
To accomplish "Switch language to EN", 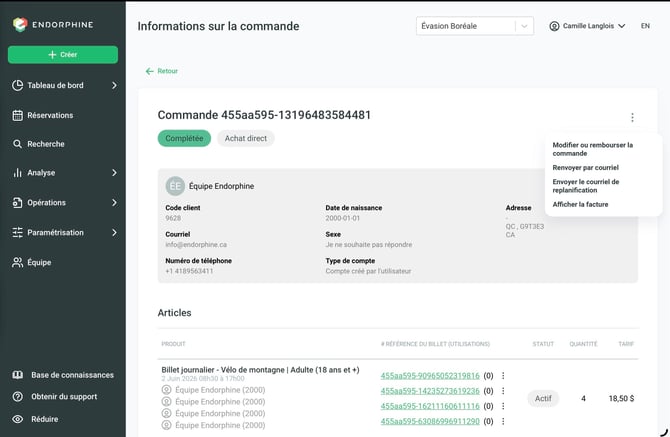I will (x=645, y=26).
